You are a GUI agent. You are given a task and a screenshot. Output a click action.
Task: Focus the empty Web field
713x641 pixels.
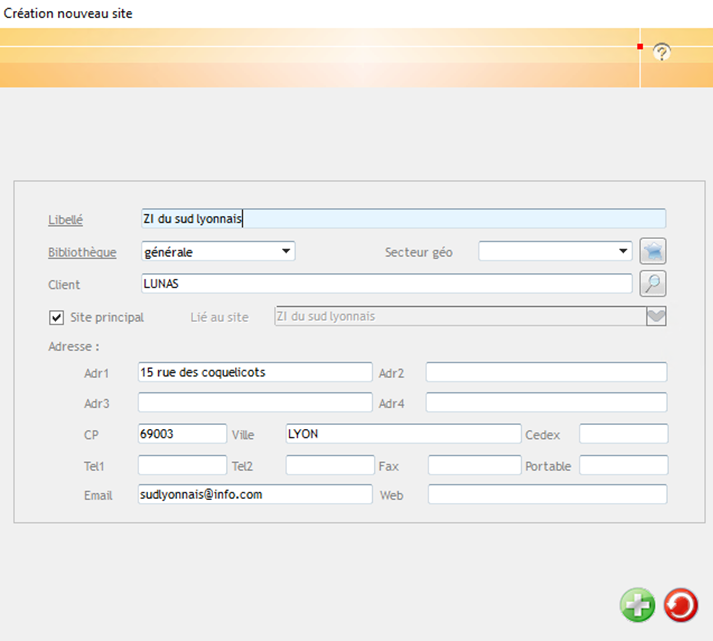point(546,494)
